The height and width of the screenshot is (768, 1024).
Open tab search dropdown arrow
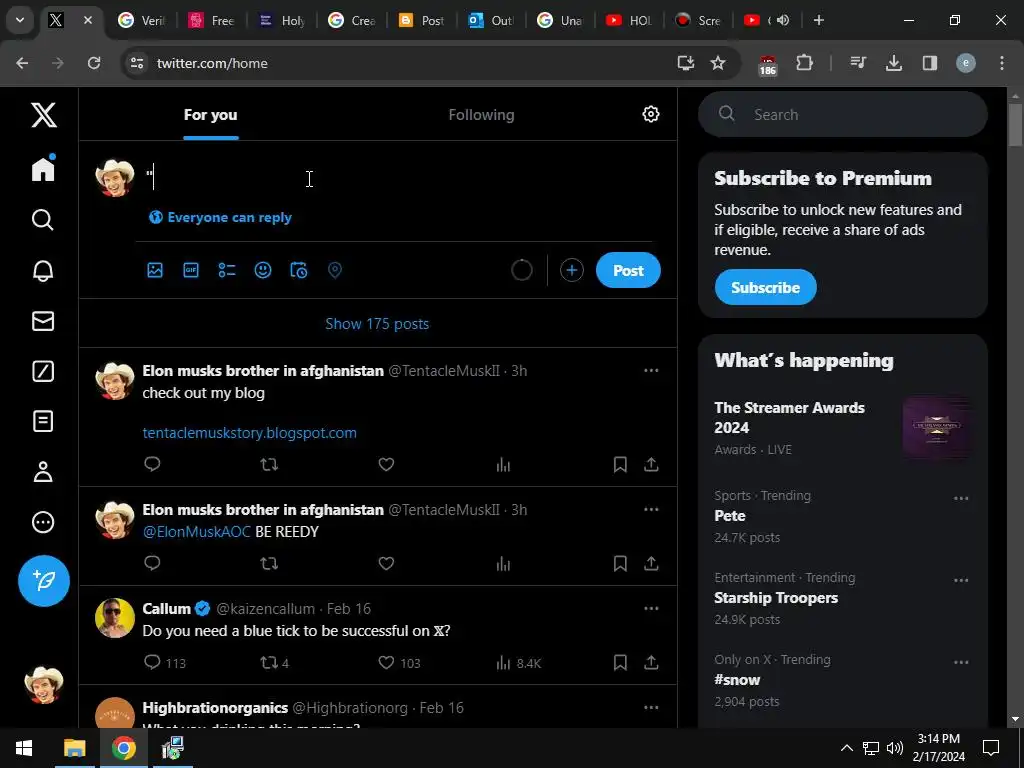click(x=20, y=20)
